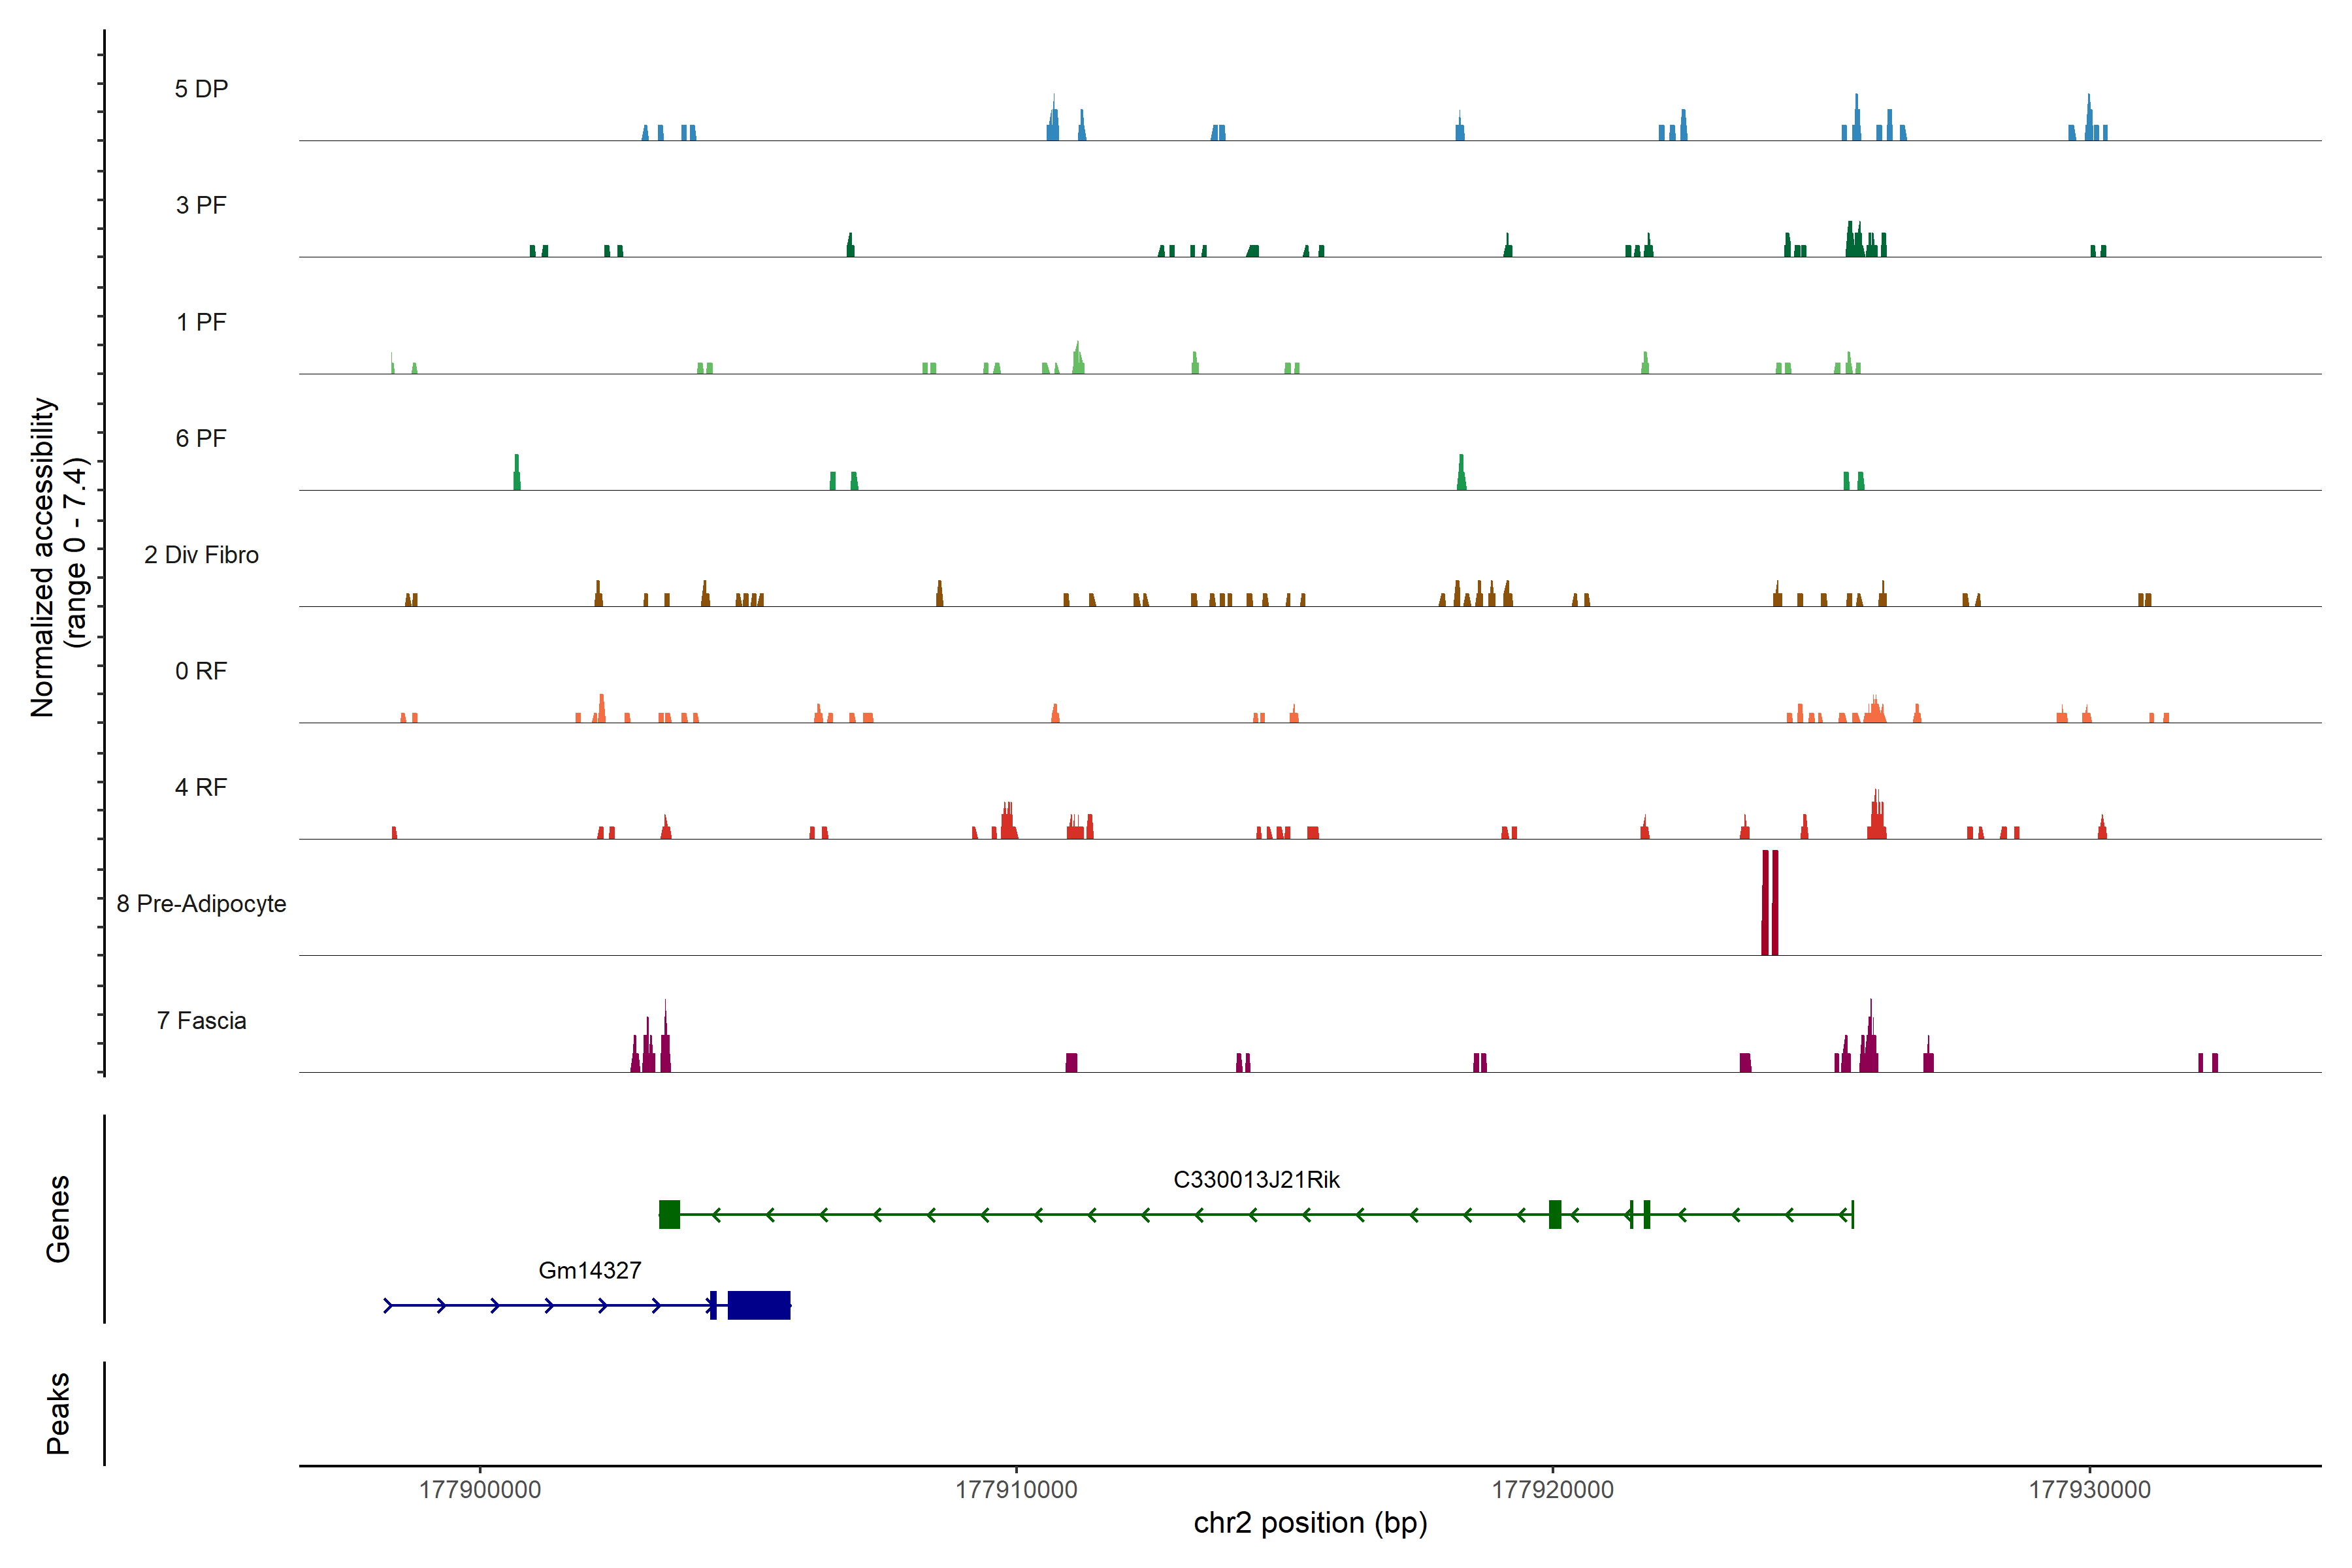Click the C330013J21Rik gene label
The width and height of the screenshot is (2352, 1568).
pyautogui.click(x=1256, y=1180)
